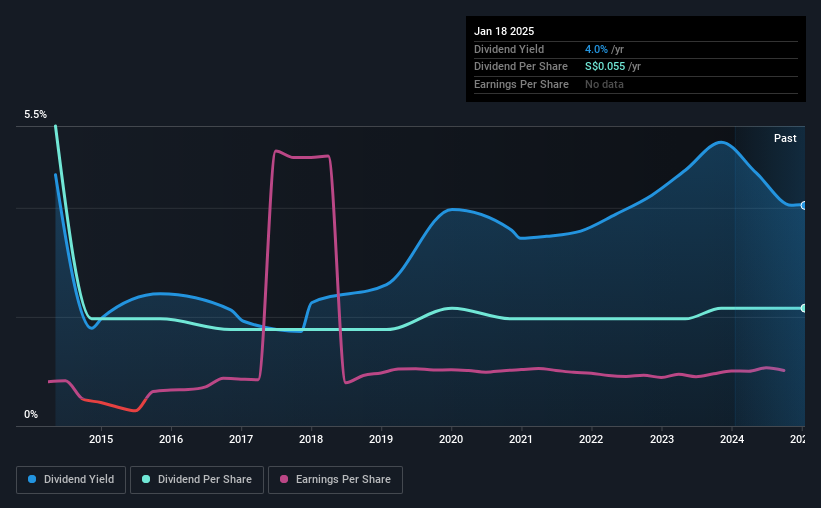This screenshot has height=508, width=821.
Task: Click the Jan 18 2025 tooltip date
Action: click(504, 31)
